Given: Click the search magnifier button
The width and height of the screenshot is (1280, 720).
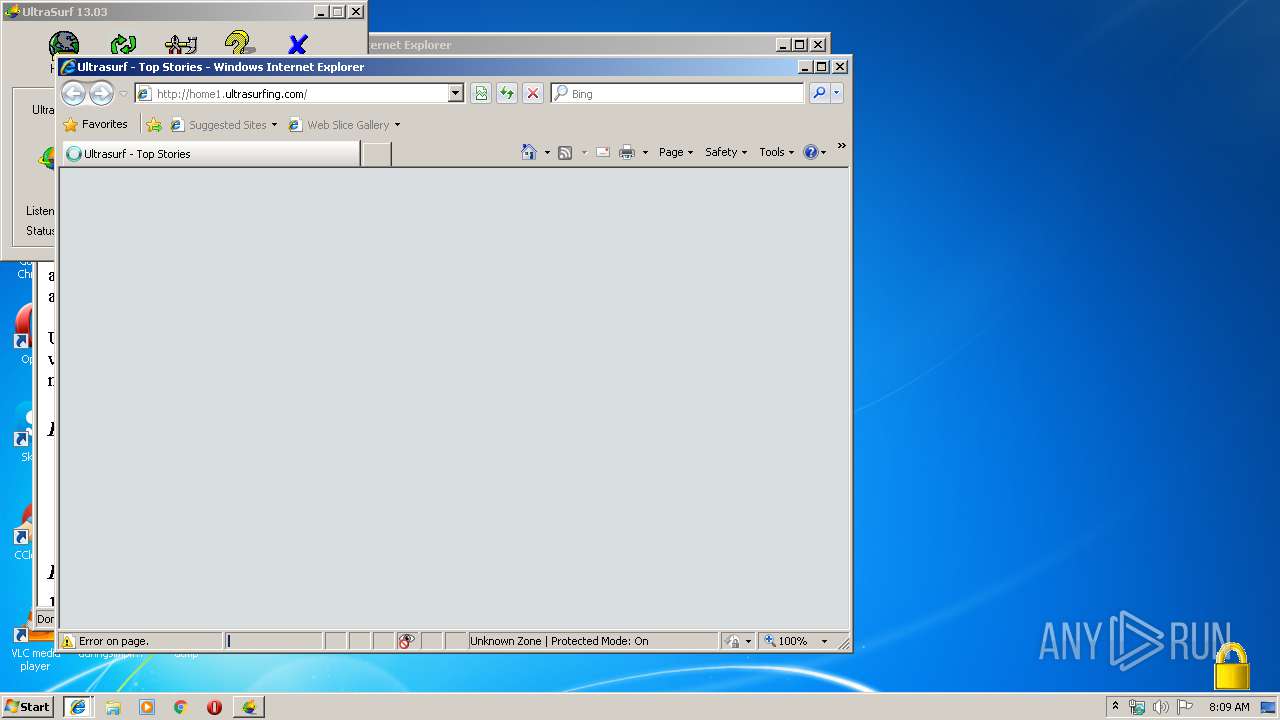Looking at the screenshot, I should pyautogui.click(x=819, y=93).
